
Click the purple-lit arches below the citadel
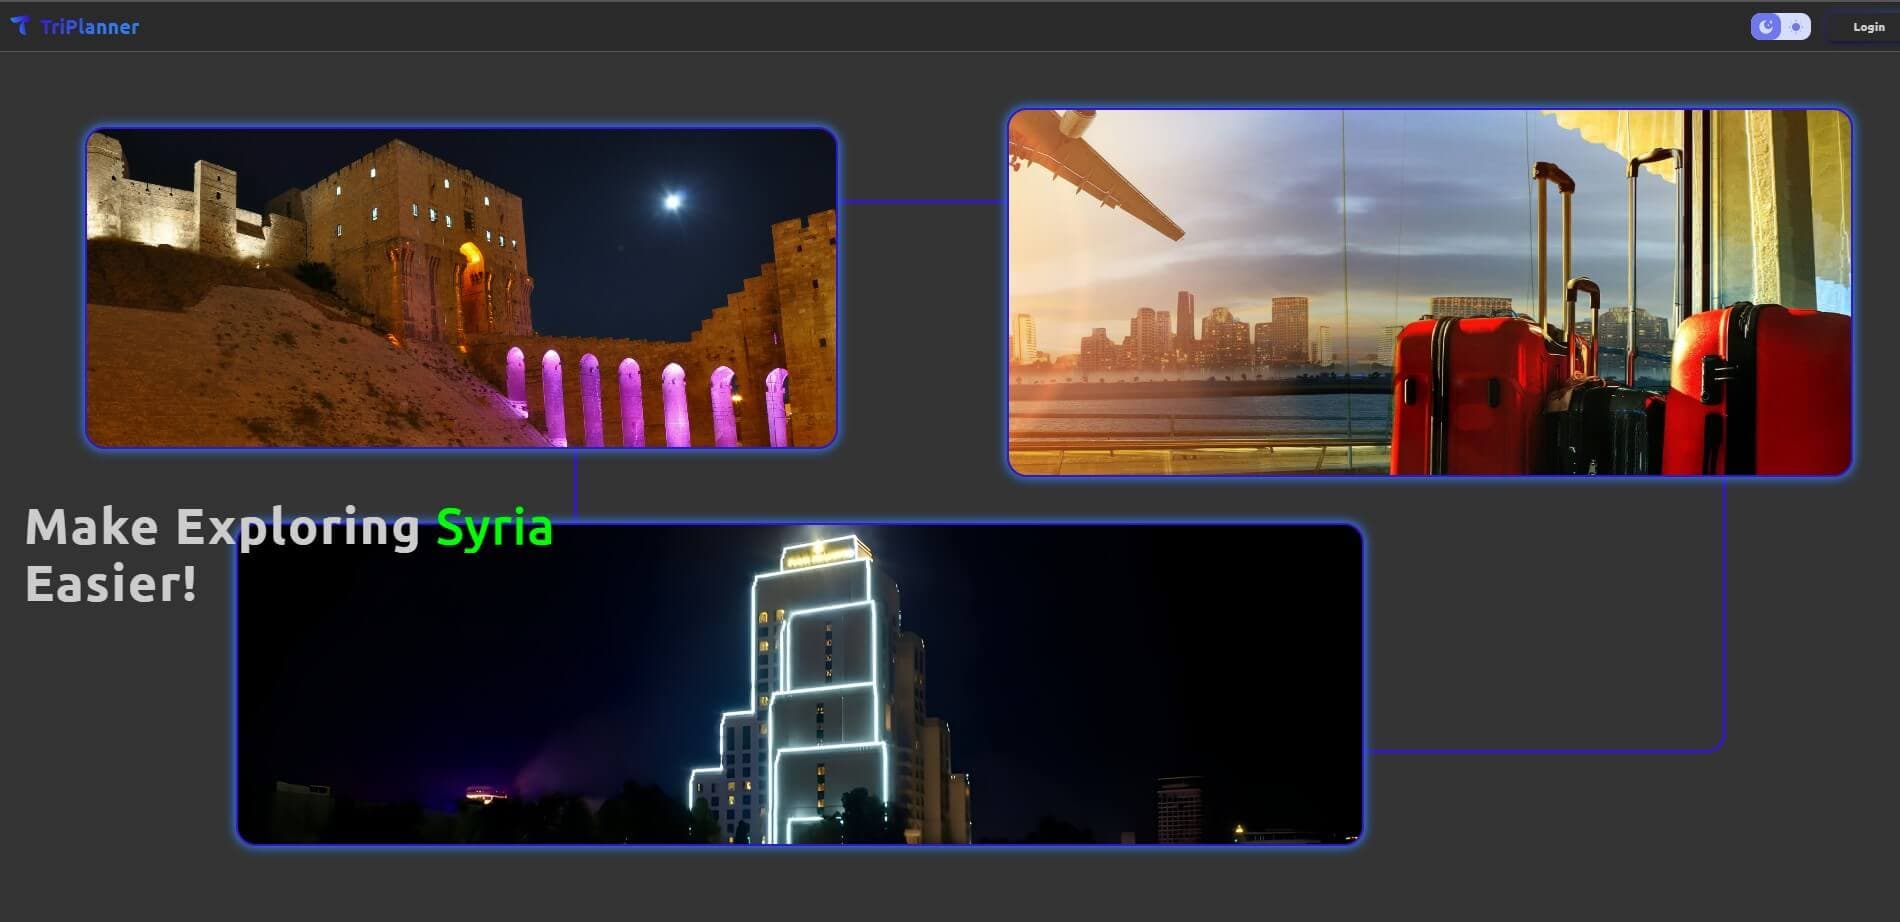coord(640,400)
